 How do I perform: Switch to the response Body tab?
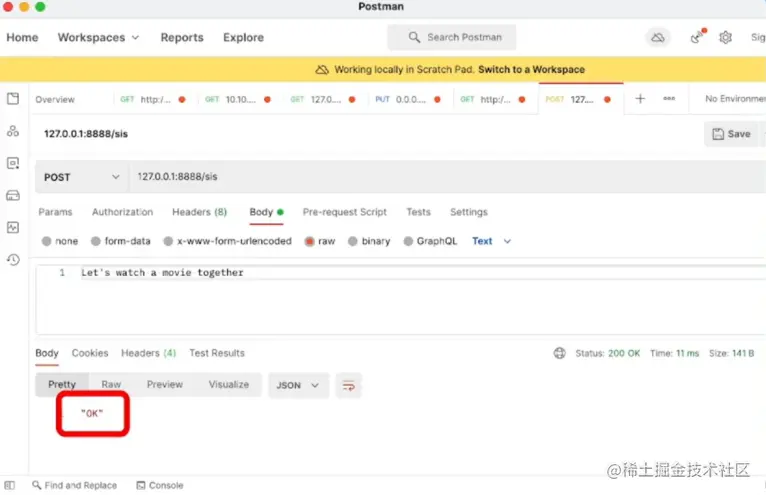coord(47,353)
